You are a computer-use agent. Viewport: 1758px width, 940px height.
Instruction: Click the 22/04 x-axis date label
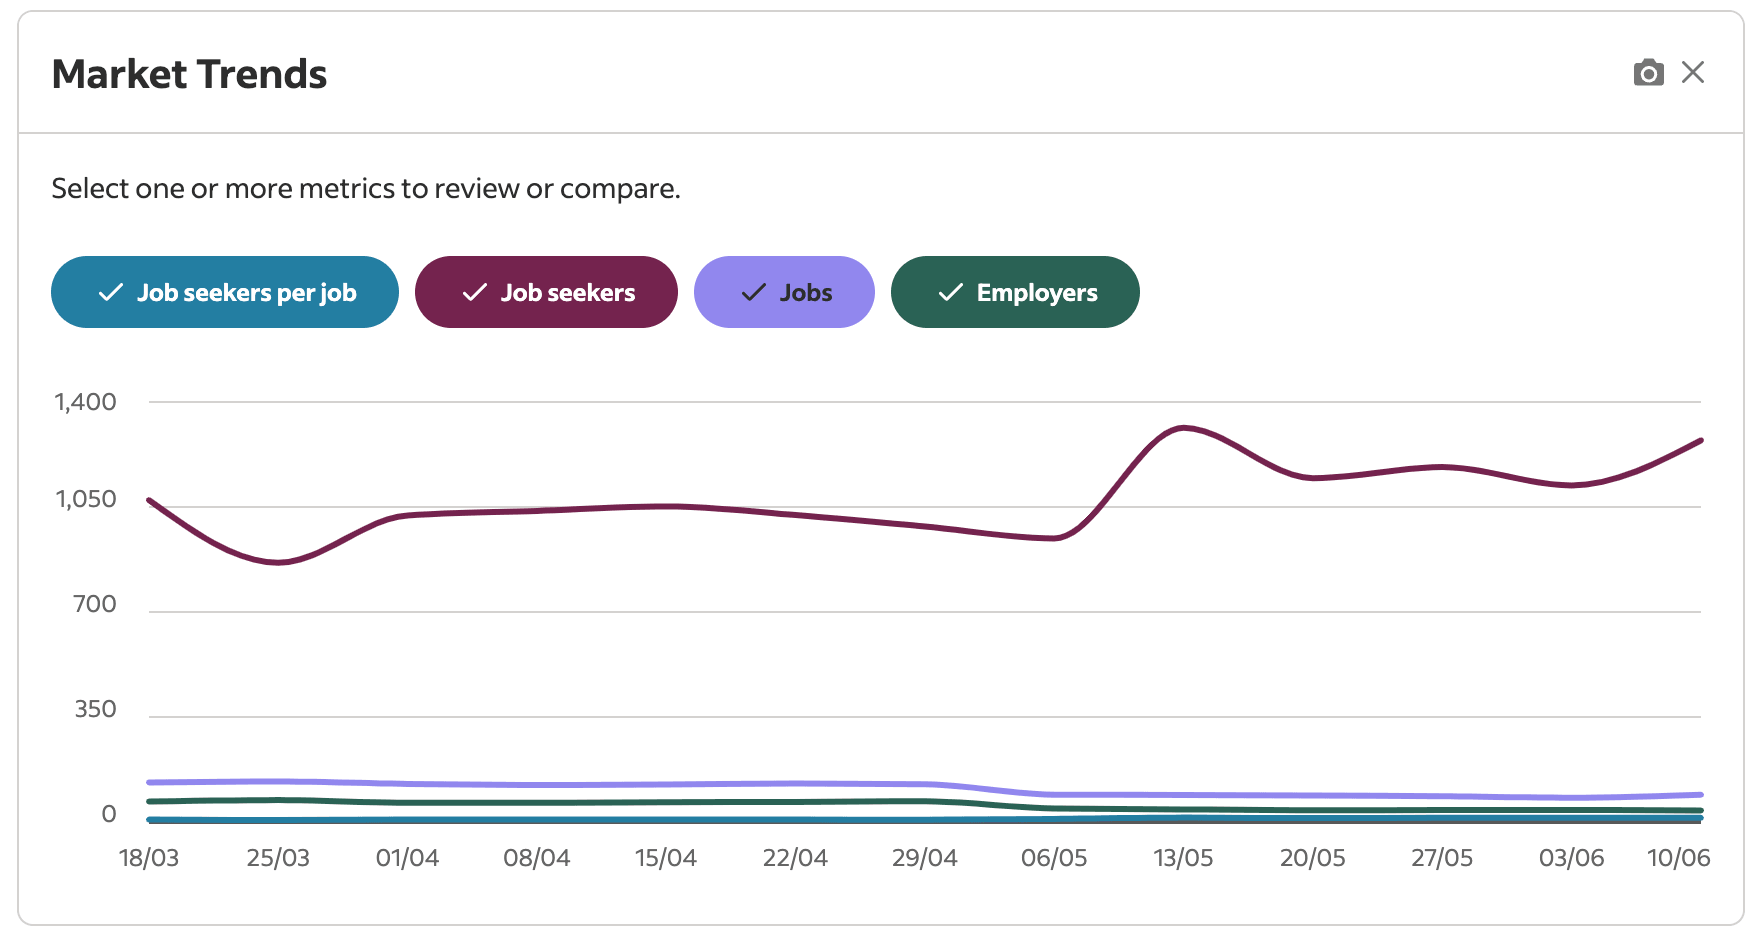coord(795,858)
